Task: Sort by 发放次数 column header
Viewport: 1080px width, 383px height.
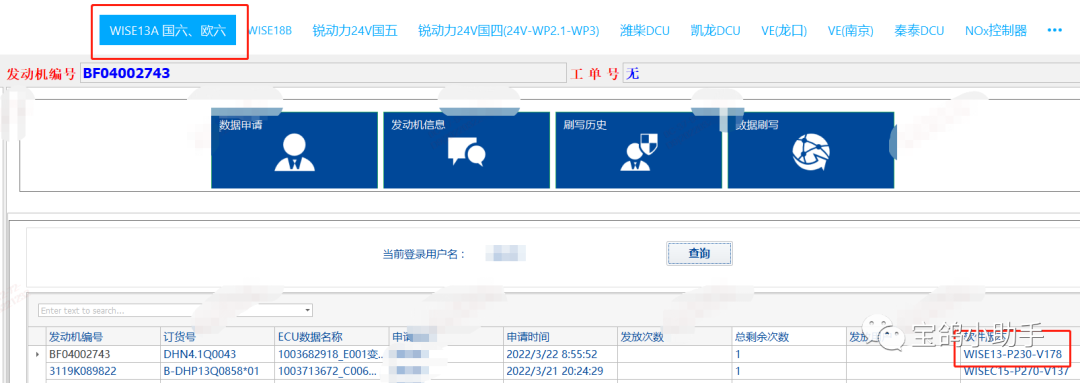Action: click(x=675, y=337)
